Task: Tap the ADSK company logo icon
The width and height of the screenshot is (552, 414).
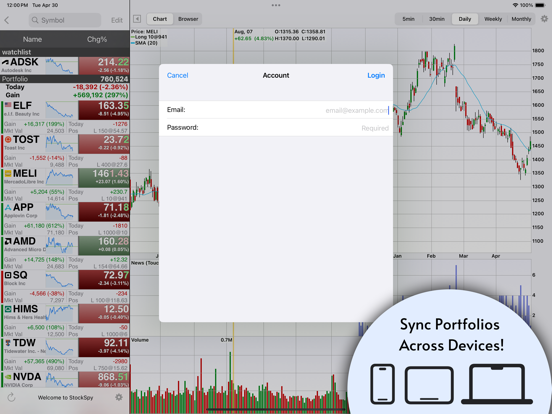Action: point(5,62)
